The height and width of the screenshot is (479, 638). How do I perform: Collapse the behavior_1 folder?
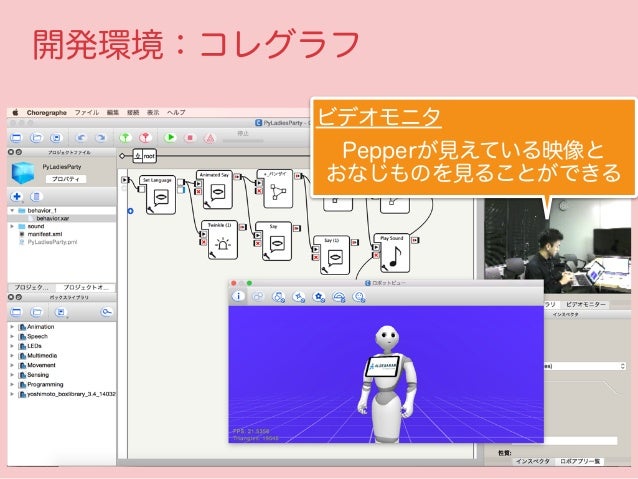[12, 210]
